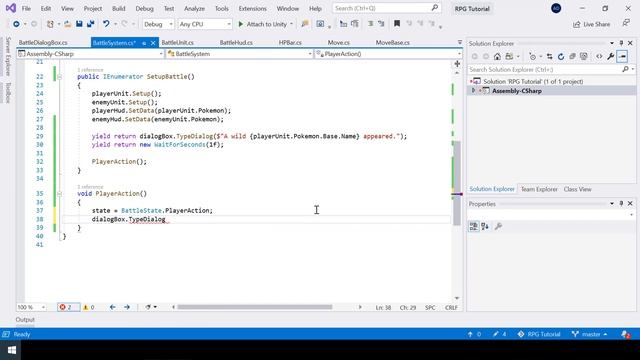Click the Property Pages wrench icon

pos(498,227)
